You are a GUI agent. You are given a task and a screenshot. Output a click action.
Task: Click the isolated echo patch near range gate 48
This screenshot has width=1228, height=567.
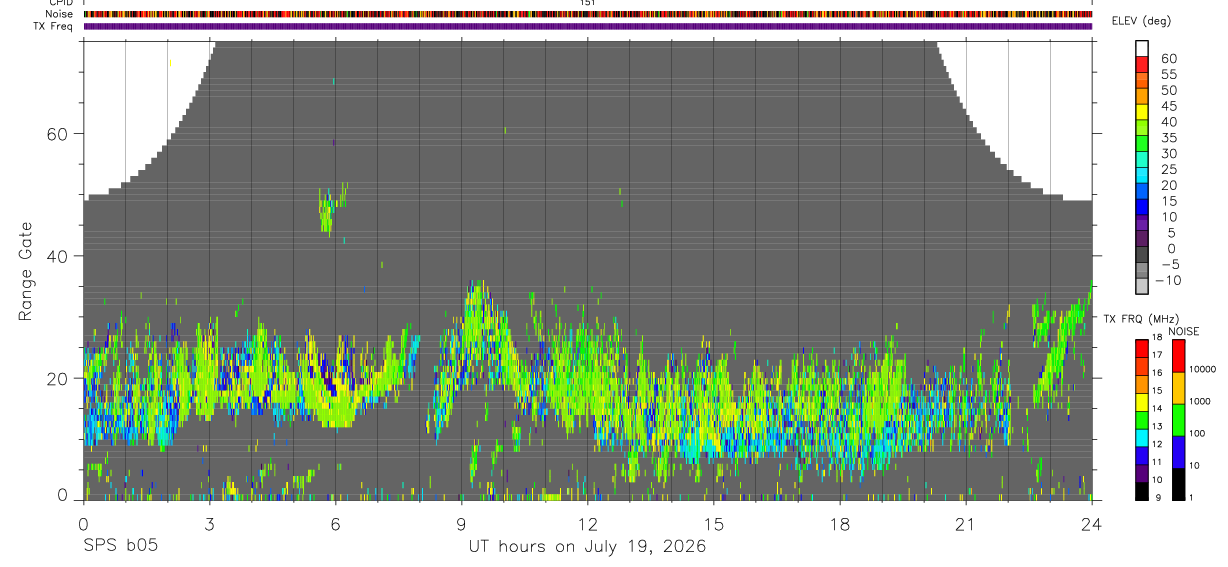tap(332, 208)
